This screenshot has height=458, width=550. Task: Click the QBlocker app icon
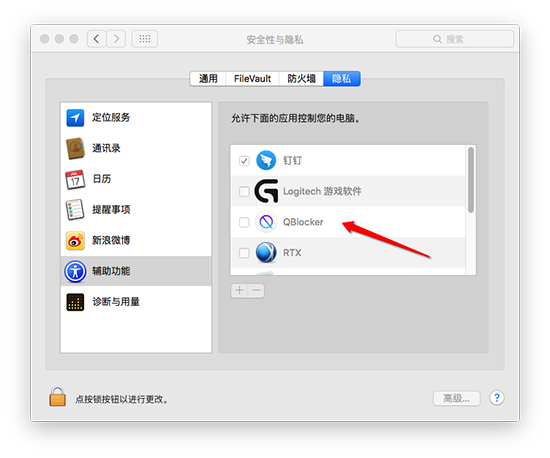(266, 222)
